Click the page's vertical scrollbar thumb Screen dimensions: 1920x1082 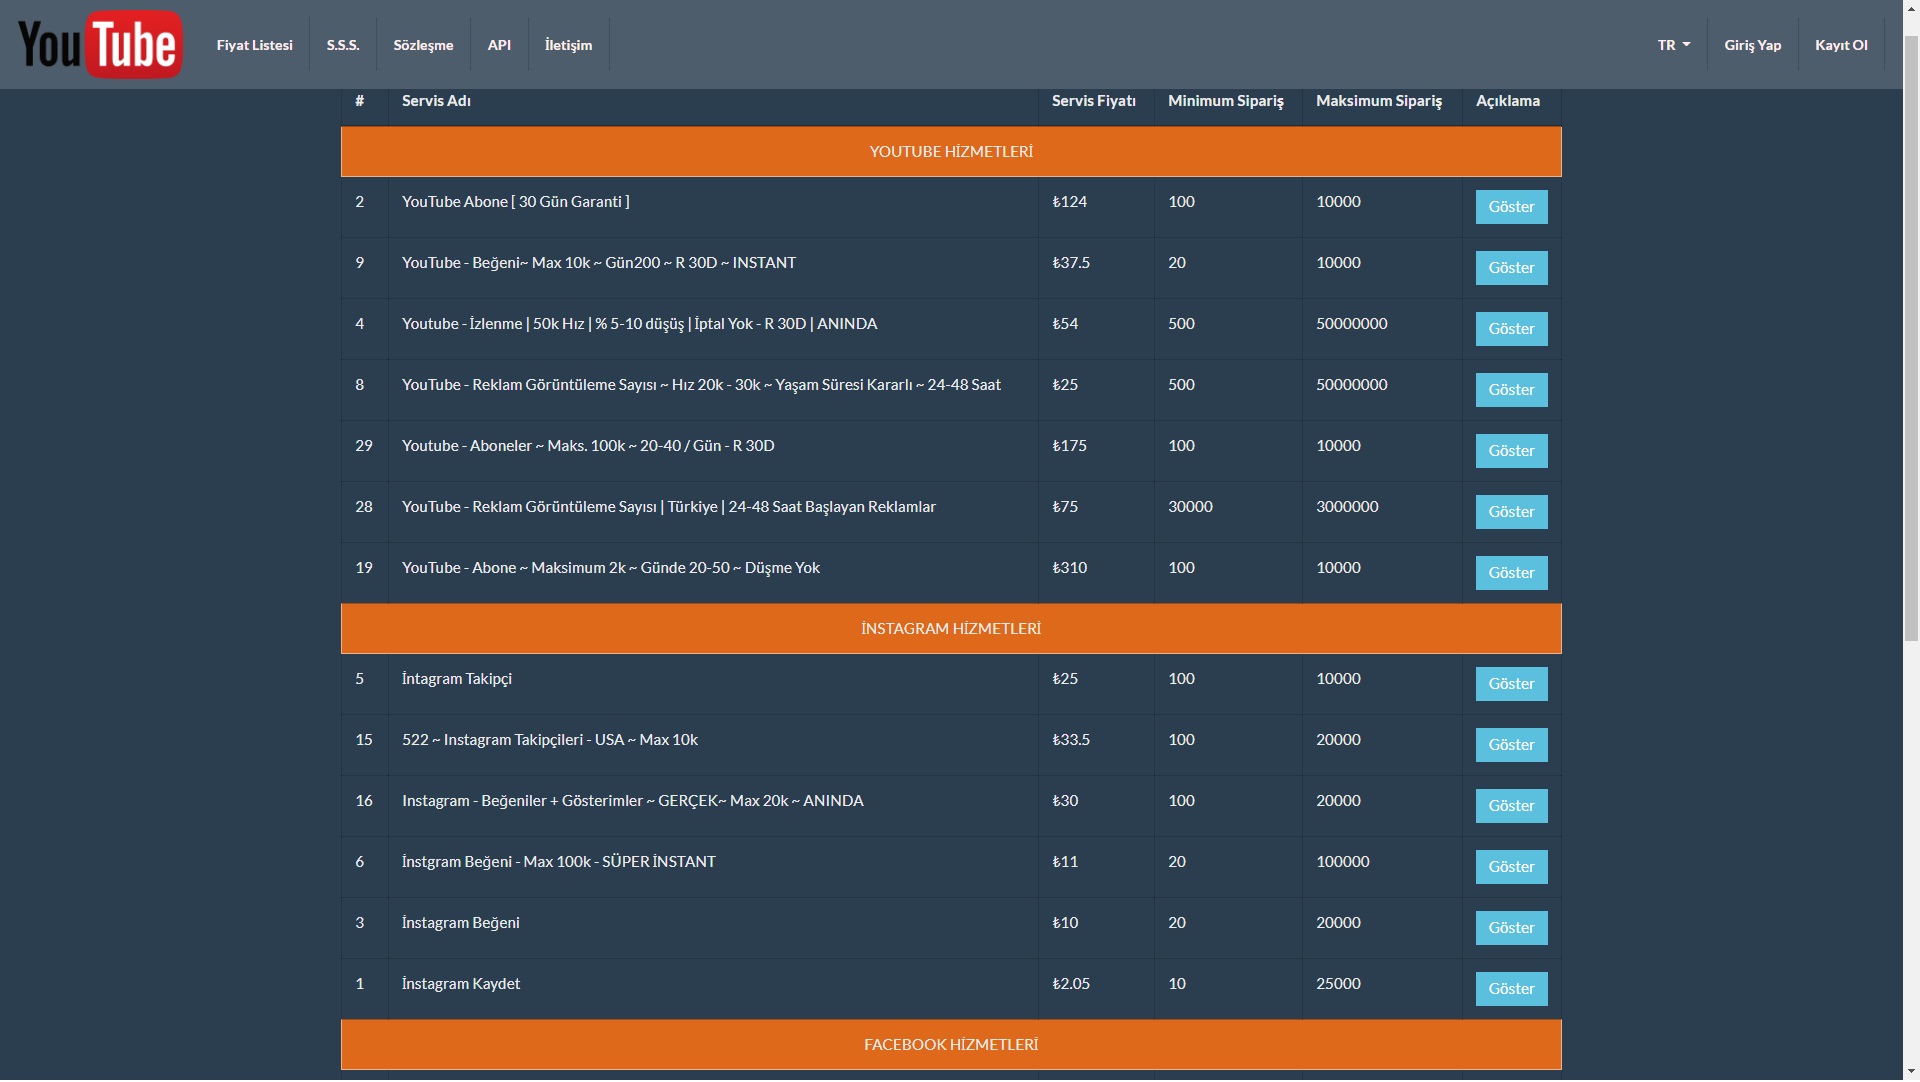(x=1911, y=340)
